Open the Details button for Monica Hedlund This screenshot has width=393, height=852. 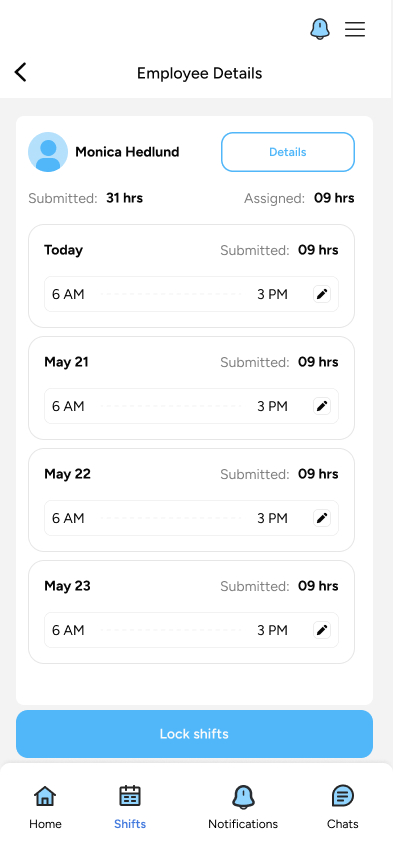[x=288, y=152]
